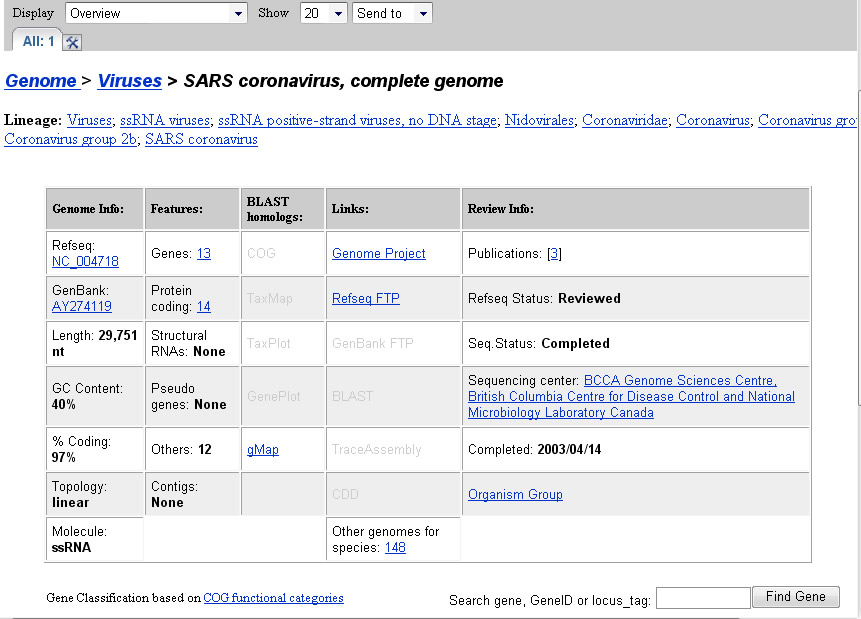Open the gMap link

[x=263, y=450]
